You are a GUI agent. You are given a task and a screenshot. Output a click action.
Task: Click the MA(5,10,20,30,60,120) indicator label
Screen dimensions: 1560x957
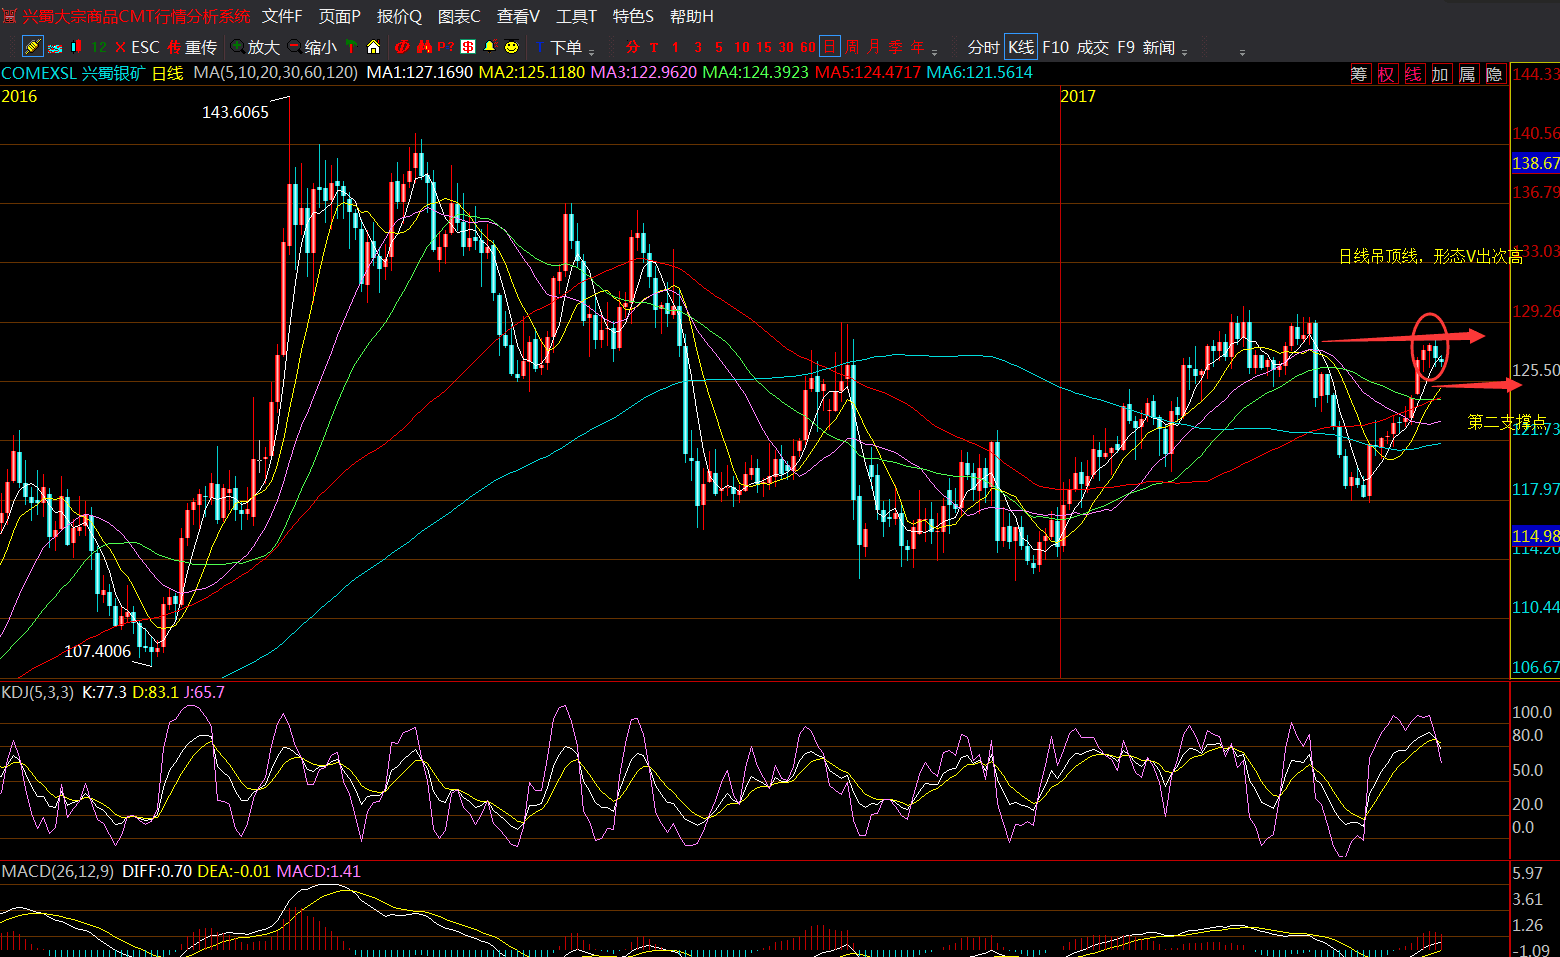click(x=275, y=72)
